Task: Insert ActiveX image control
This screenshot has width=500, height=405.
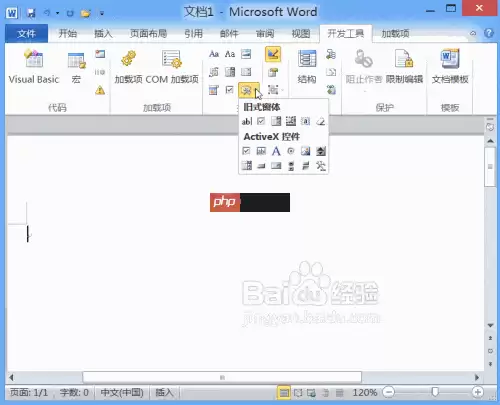Action: click(305, 151)
